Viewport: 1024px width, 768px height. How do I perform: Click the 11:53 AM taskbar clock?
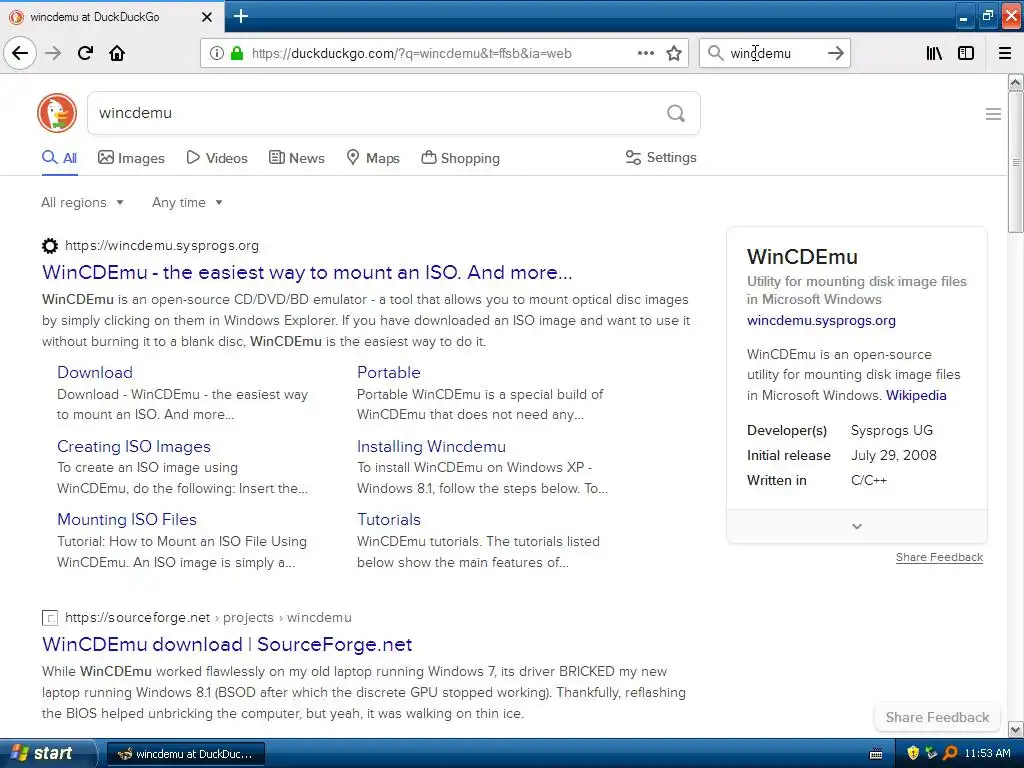click(987, 754)
